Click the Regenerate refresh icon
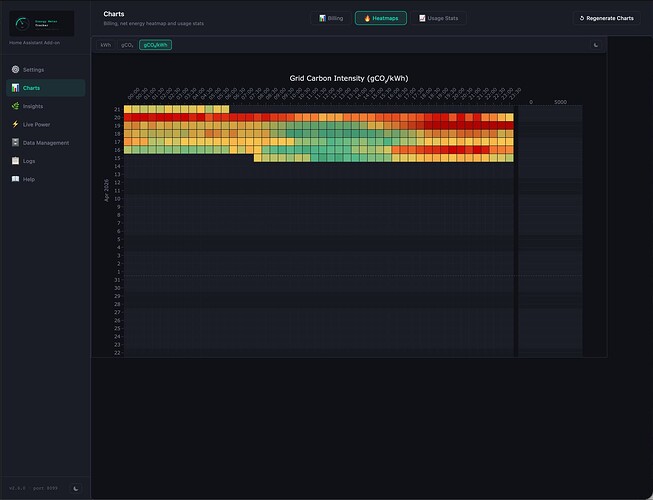The image size is (653, 500). 582,18
